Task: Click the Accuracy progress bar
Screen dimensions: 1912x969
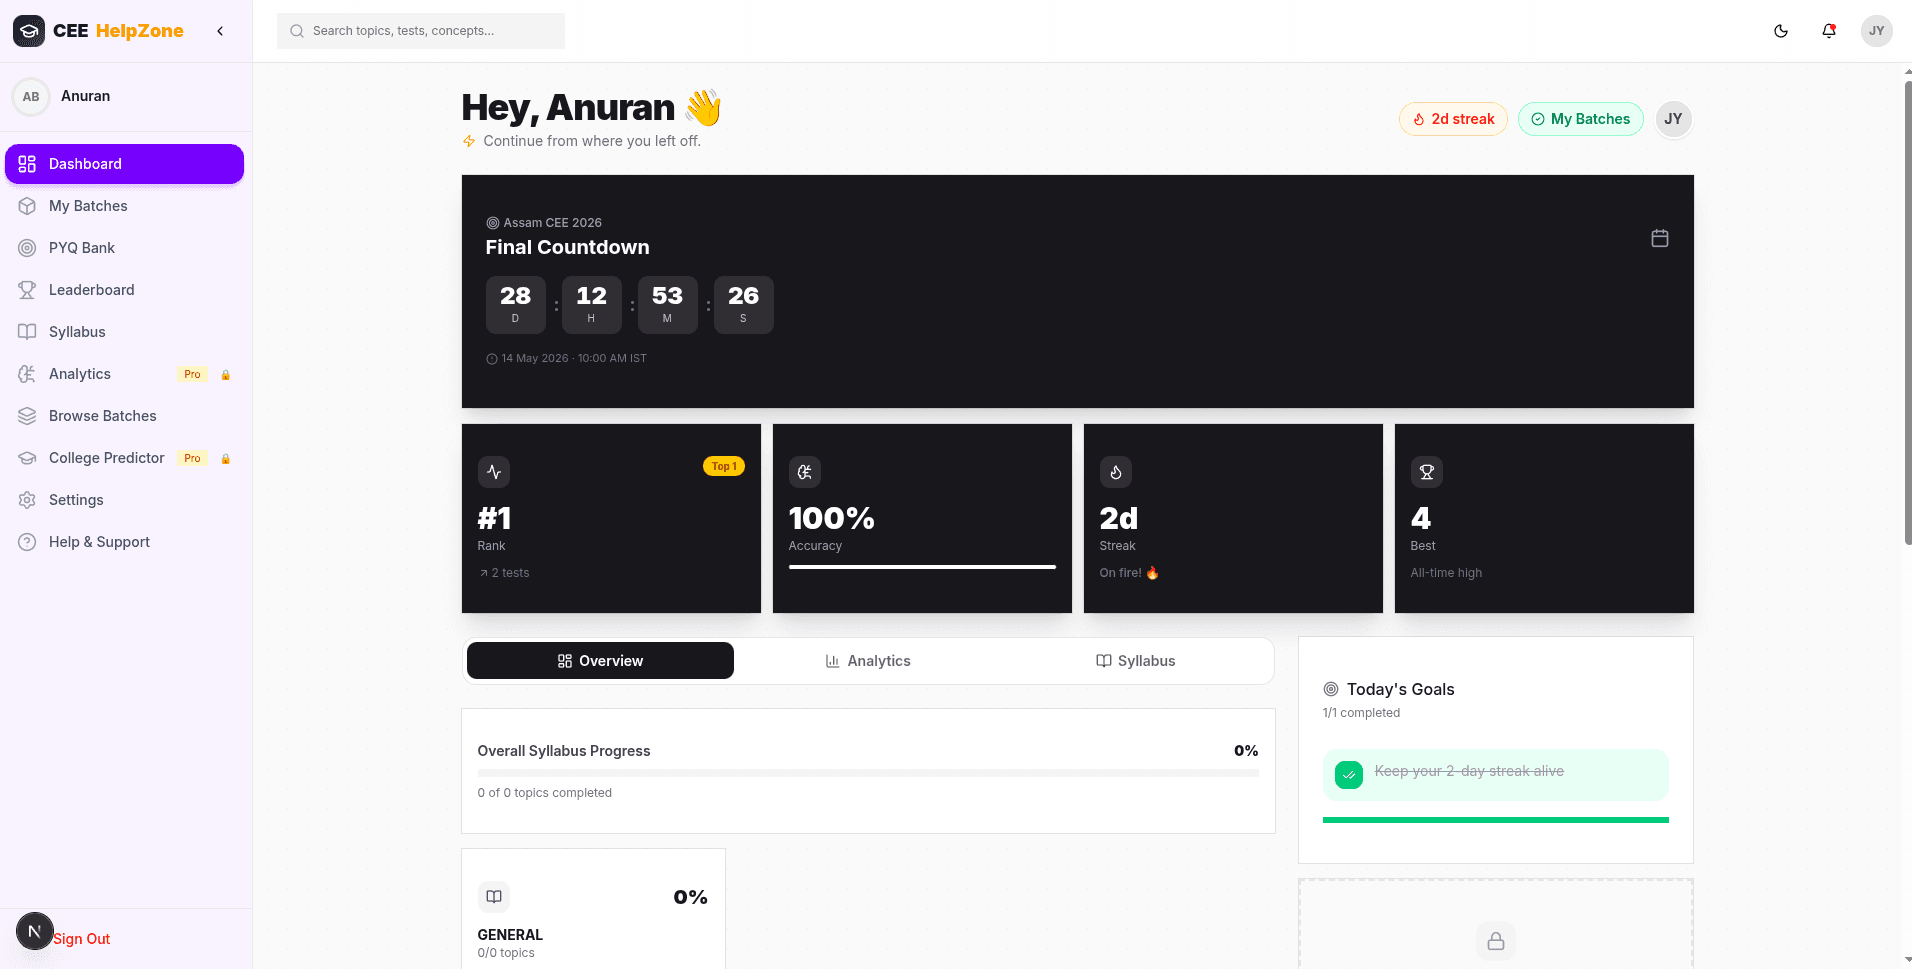Action: click(922, 567)
